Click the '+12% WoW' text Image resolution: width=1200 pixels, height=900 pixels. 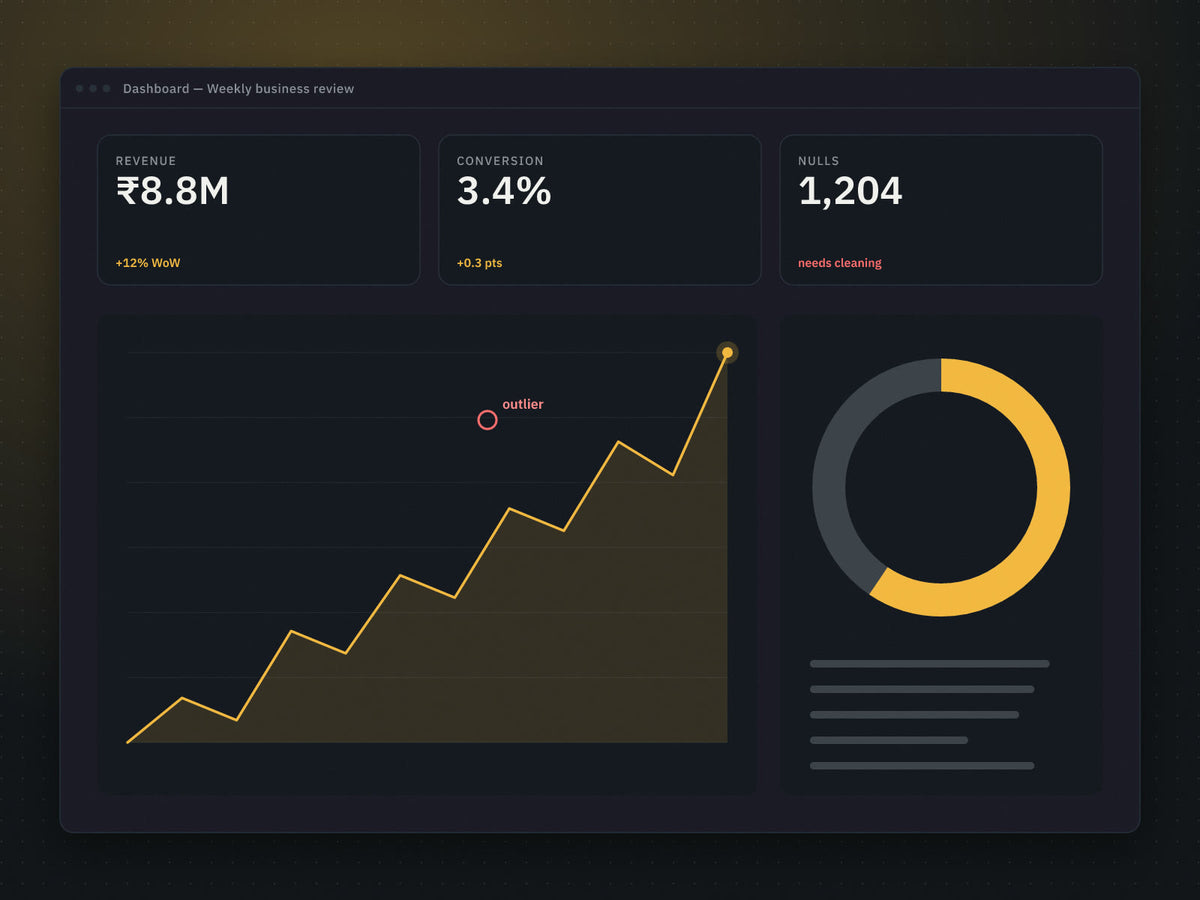point(148,263)
